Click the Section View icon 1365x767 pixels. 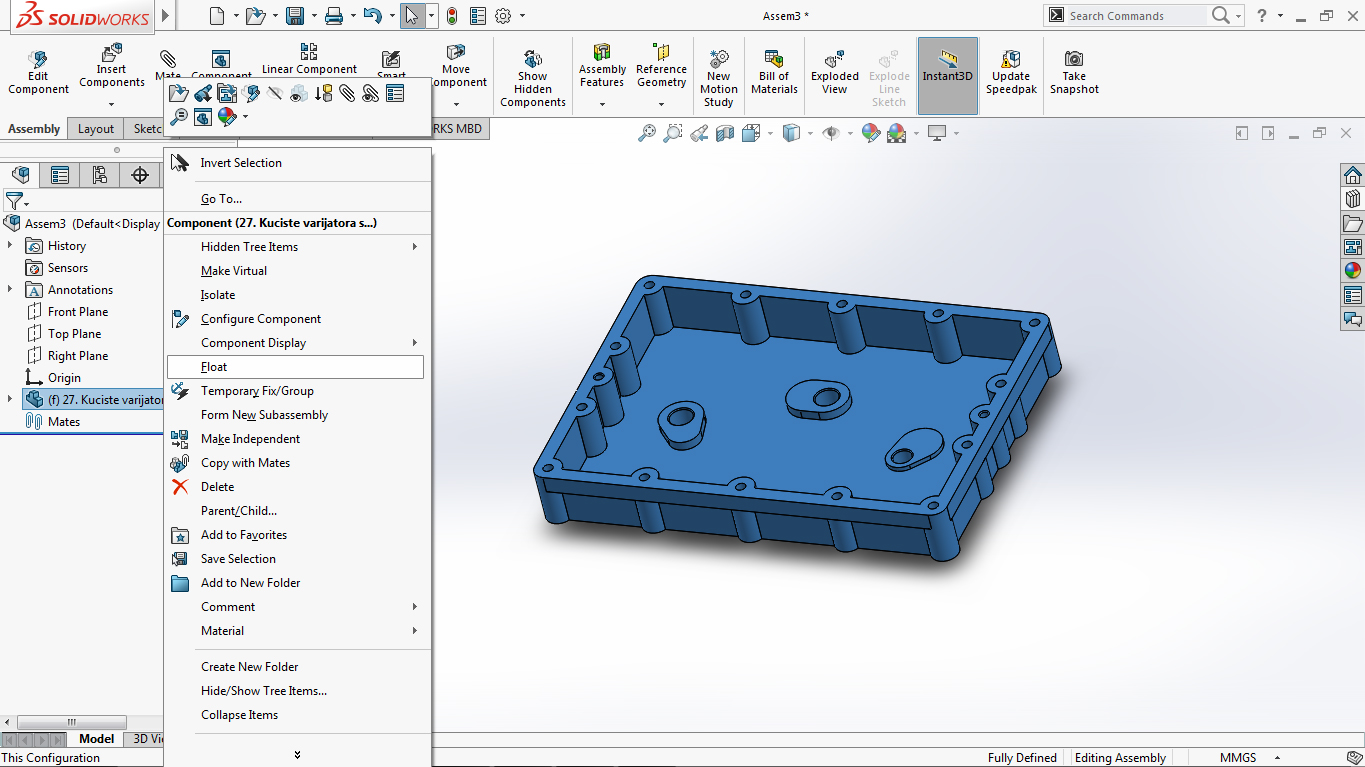point(725,132)
